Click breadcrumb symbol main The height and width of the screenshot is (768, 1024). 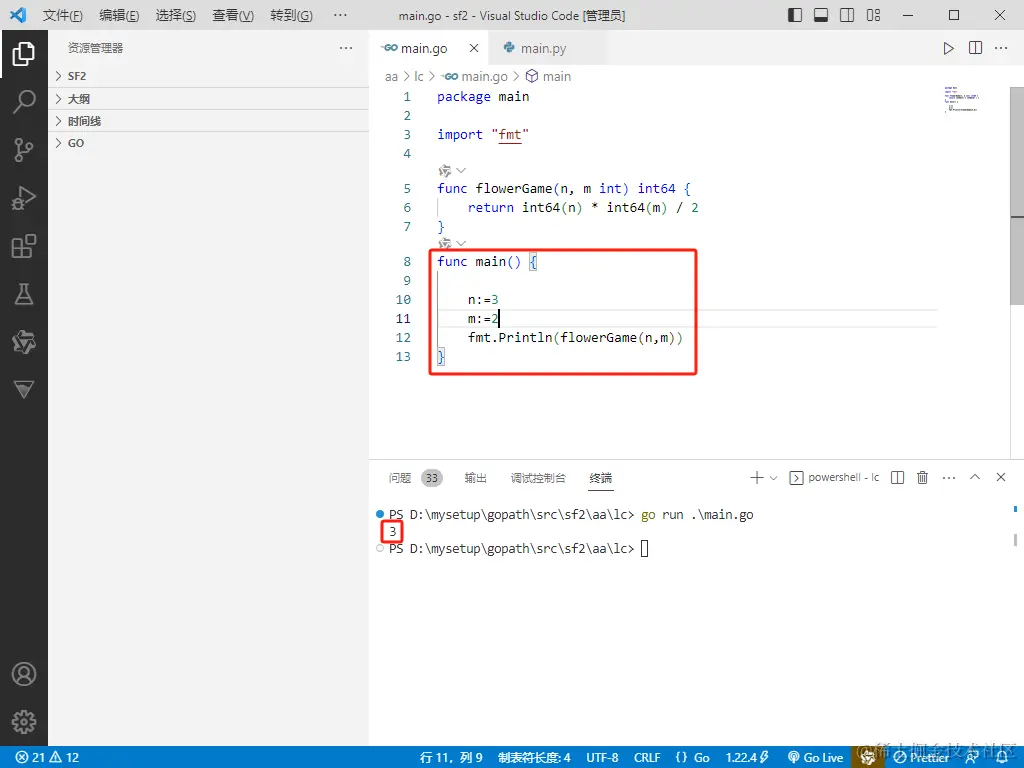click(549, 76)
